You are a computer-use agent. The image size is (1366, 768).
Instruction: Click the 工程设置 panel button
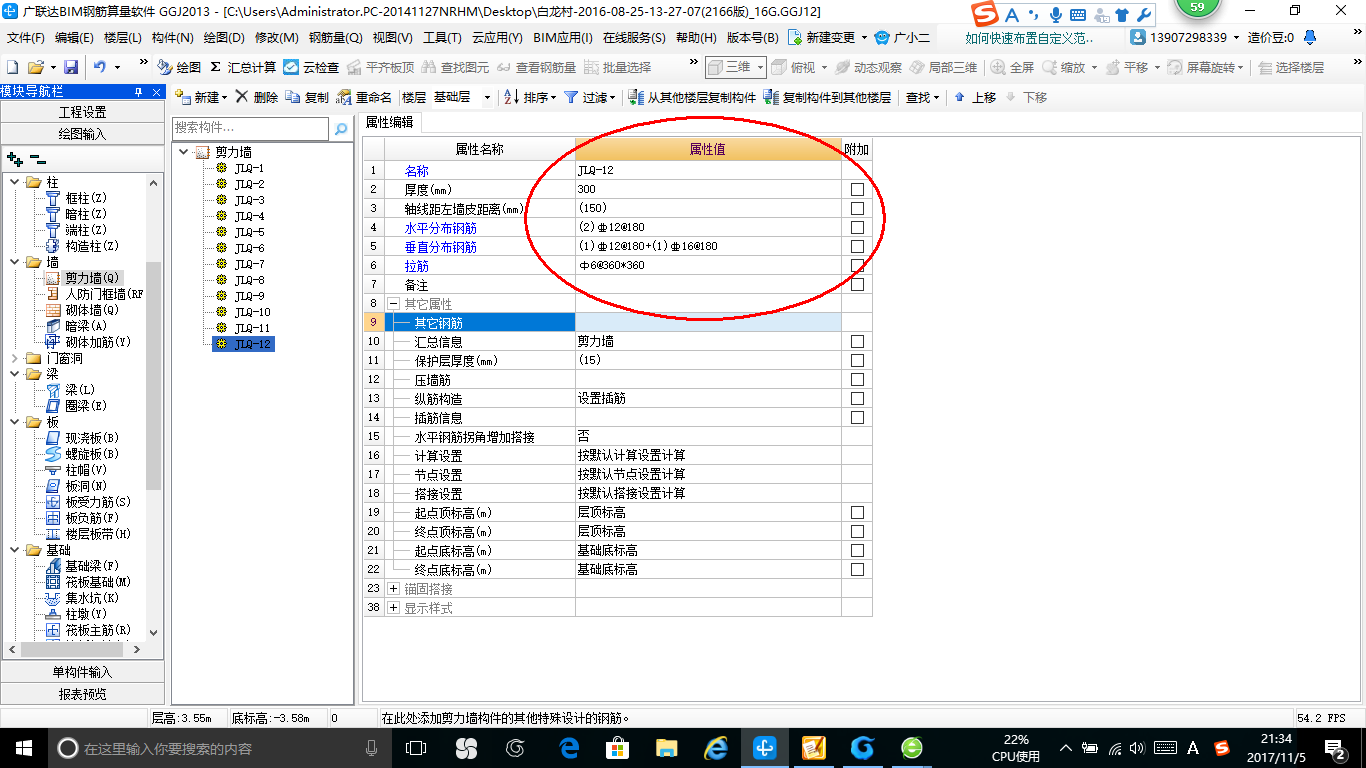tap(82, 112)
